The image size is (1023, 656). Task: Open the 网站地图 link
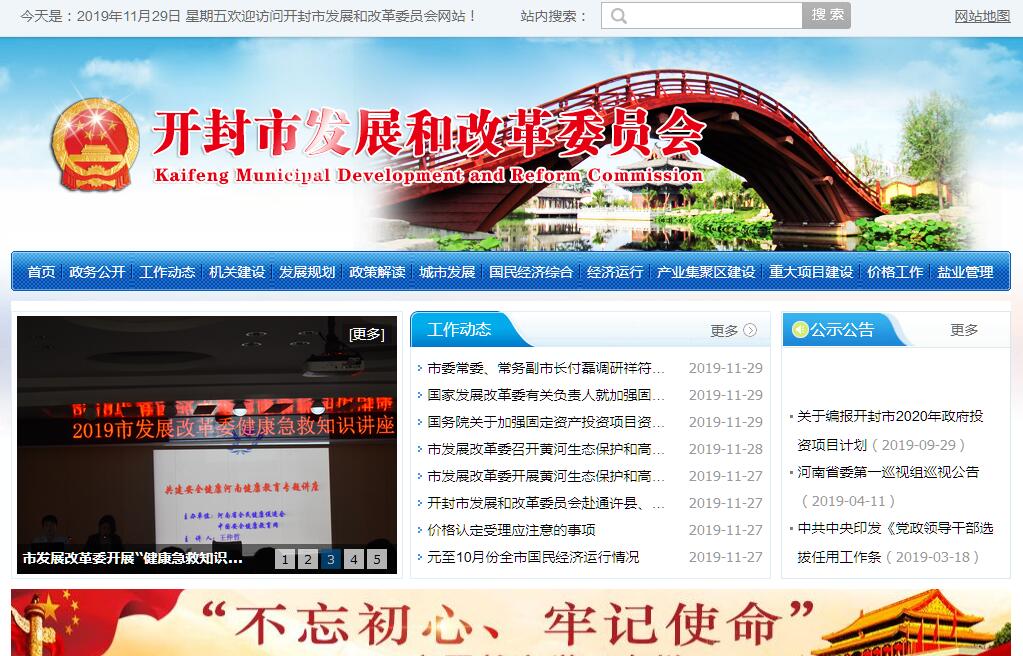tap(982, 16)
